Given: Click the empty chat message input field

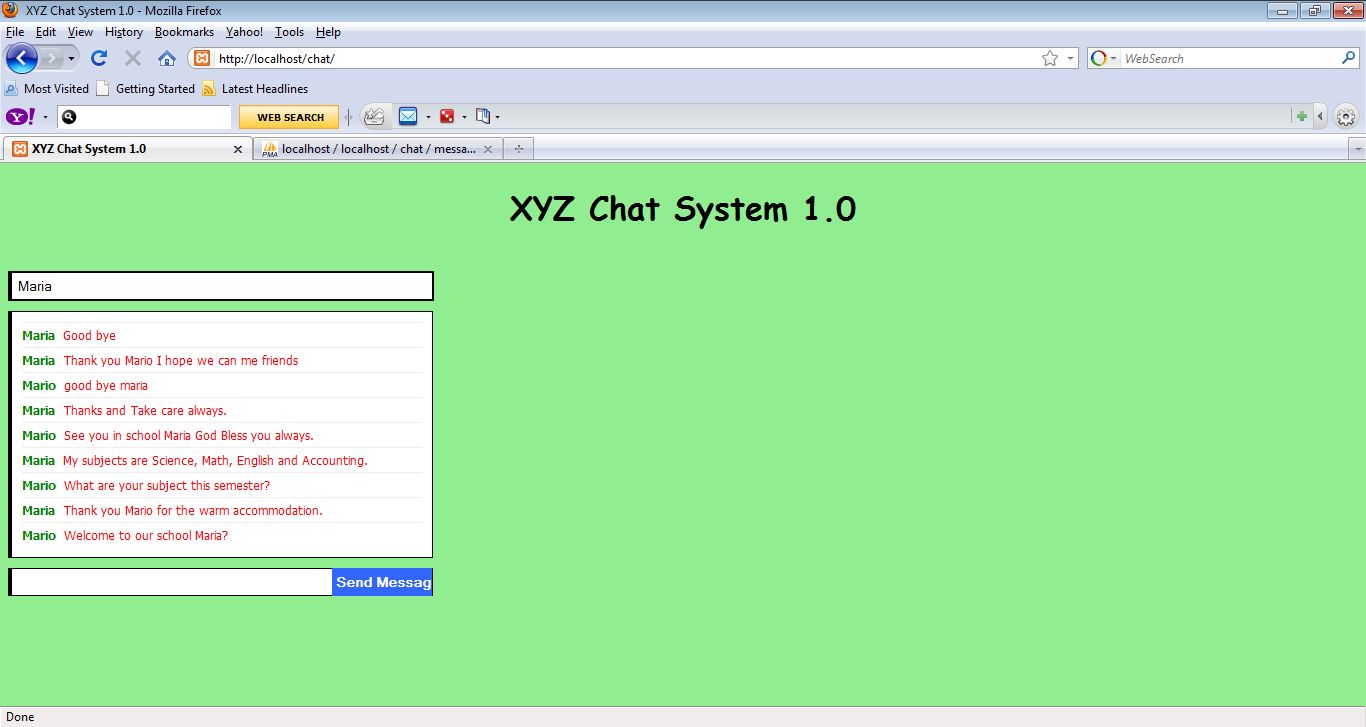Looking at the screenshot, I should tap(170, 581).
